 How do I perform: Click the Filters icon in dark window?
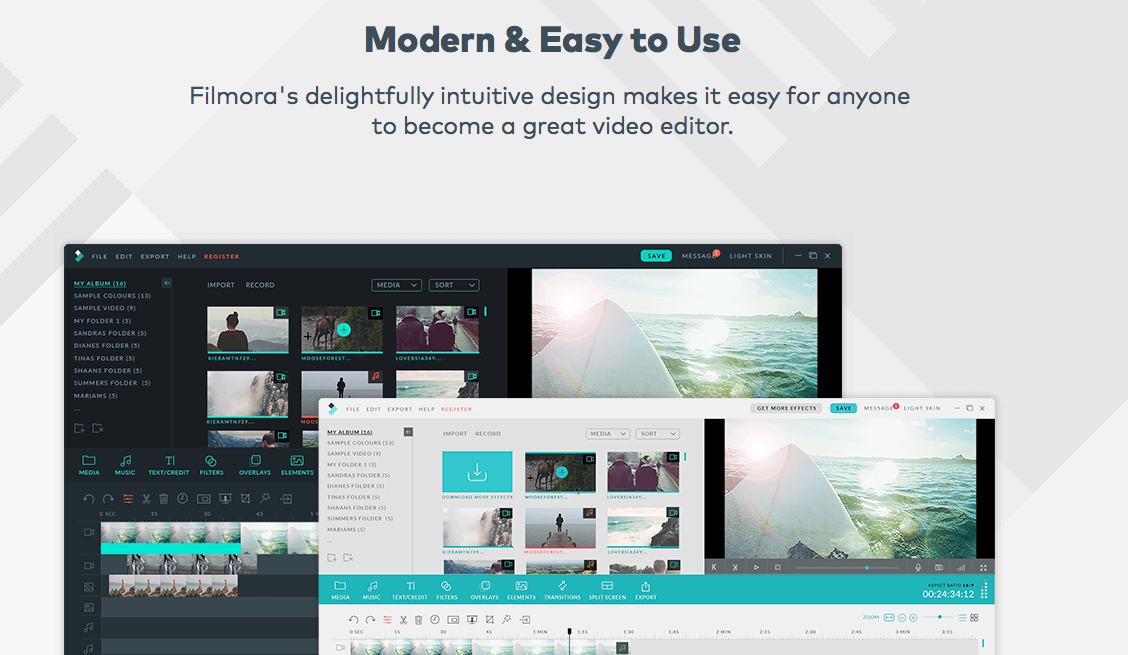[x=211, y=465]
